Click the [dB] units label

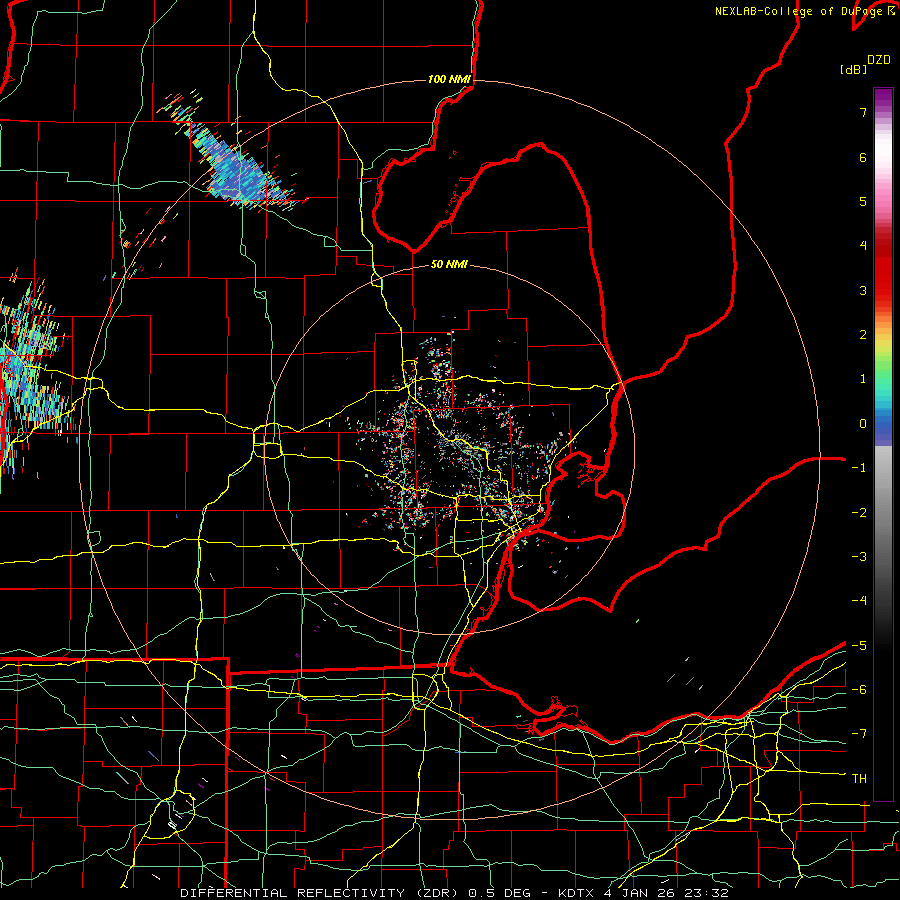pyautogui.click(x=854, y=69)
